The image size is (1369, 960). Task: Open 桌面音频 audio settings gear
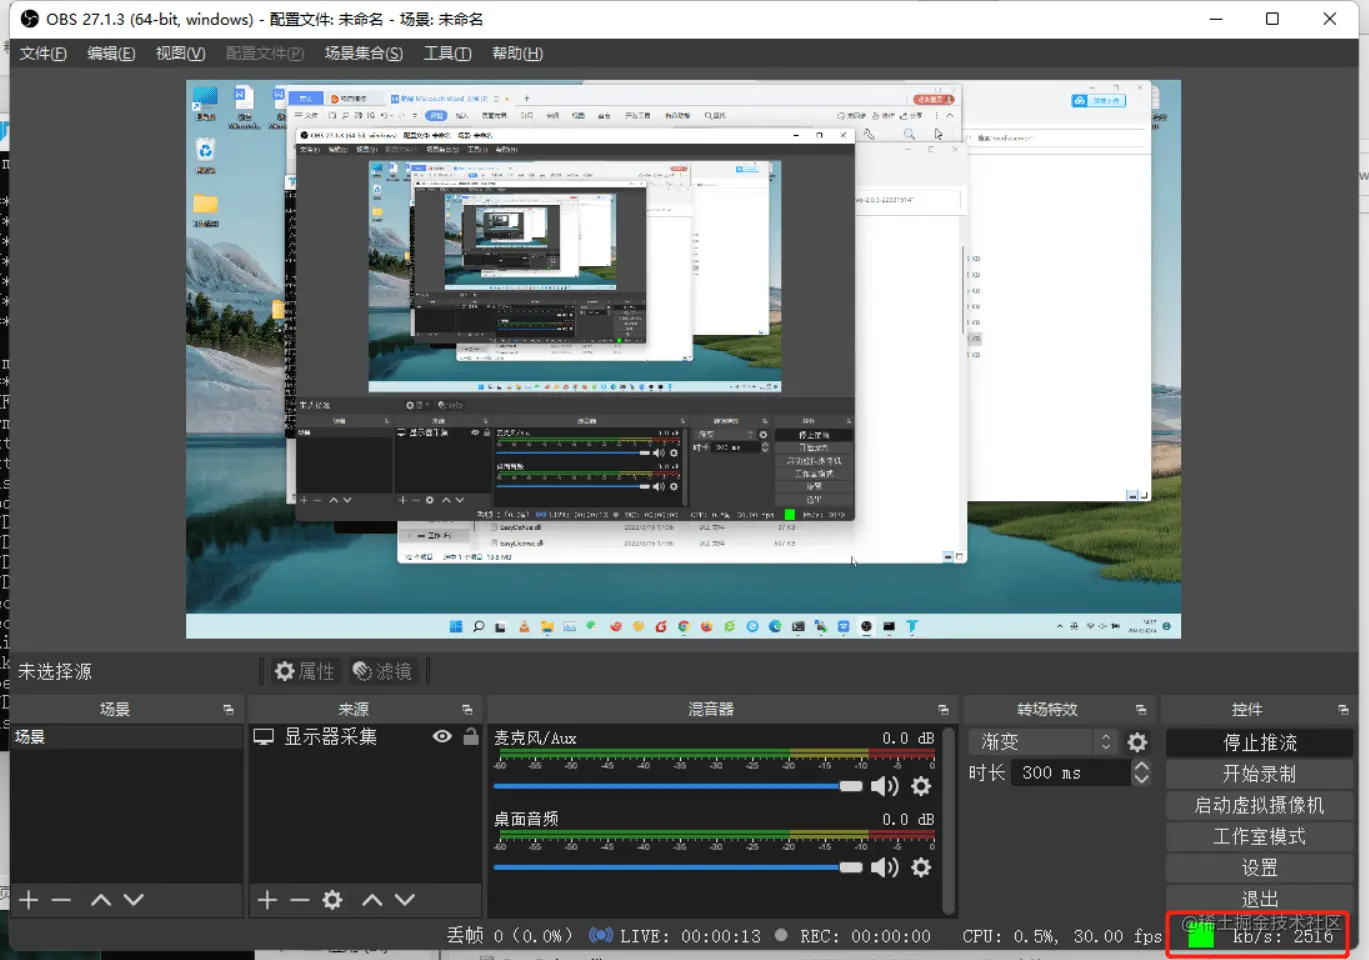click(x=921, y=867)
